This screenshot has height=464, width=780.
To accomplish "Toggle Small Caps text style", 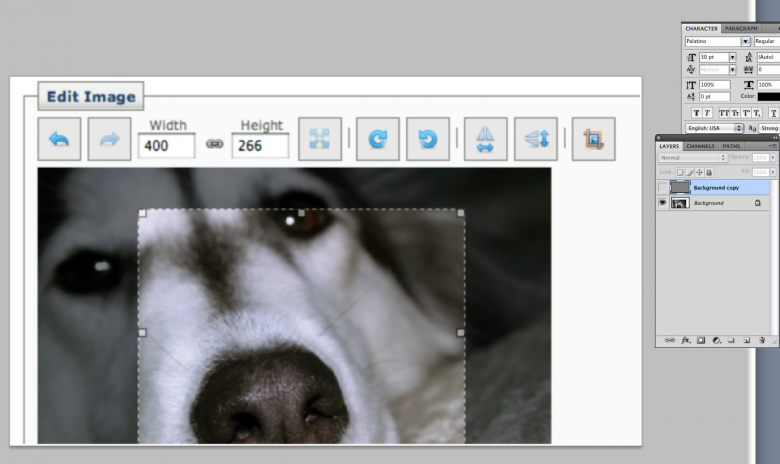I will pyautogui.click(x=735, y=113).
